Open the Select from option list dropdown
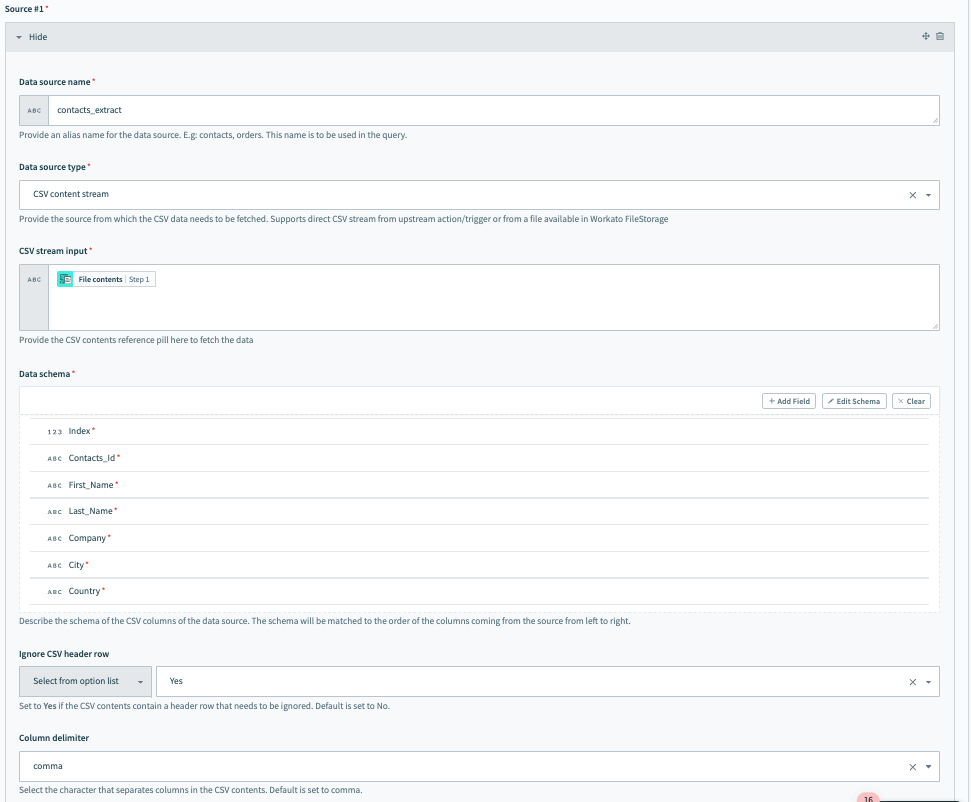971x802 pixels. pos(85,681)
